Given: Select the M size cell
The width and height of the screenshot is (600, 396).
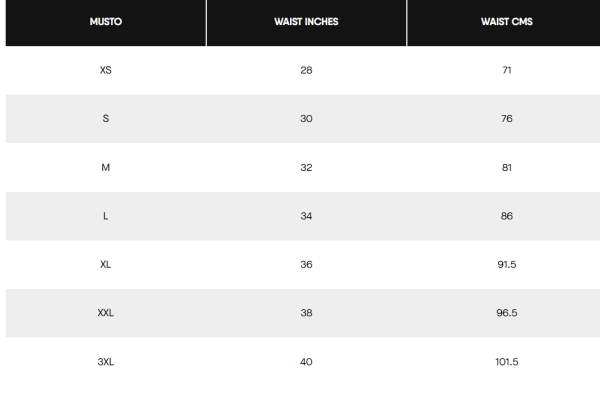Looking at the screenshot, I should [x=106, y=168].
